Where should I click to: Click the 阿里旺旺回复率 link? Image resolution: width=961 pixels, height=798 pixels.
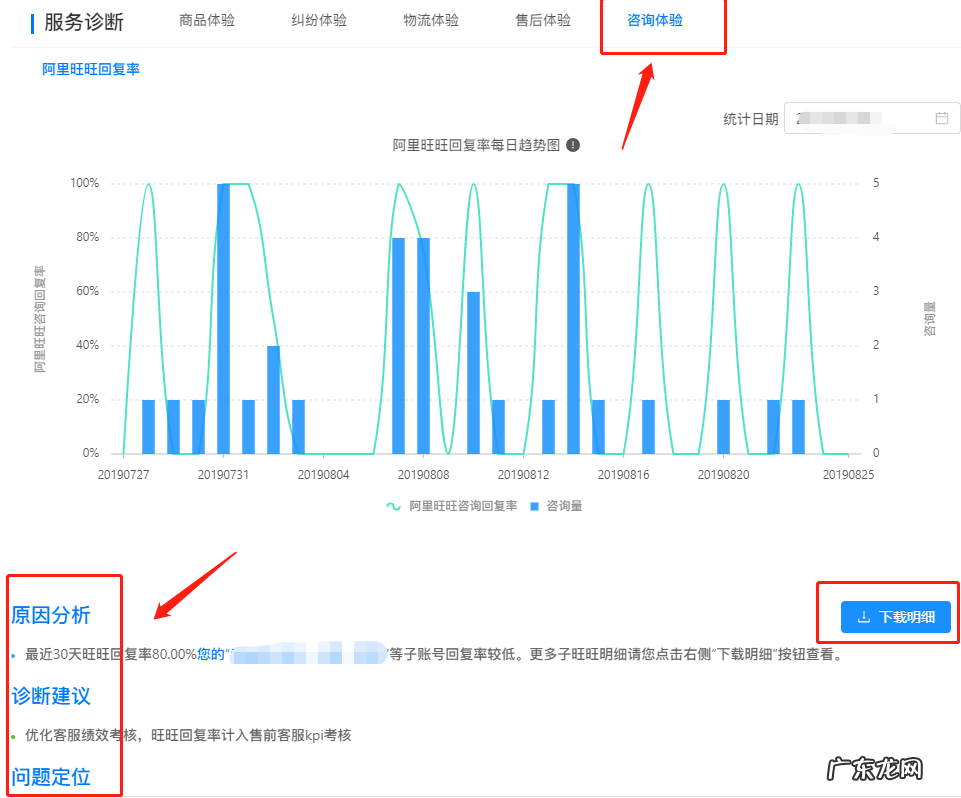(90, 71)
